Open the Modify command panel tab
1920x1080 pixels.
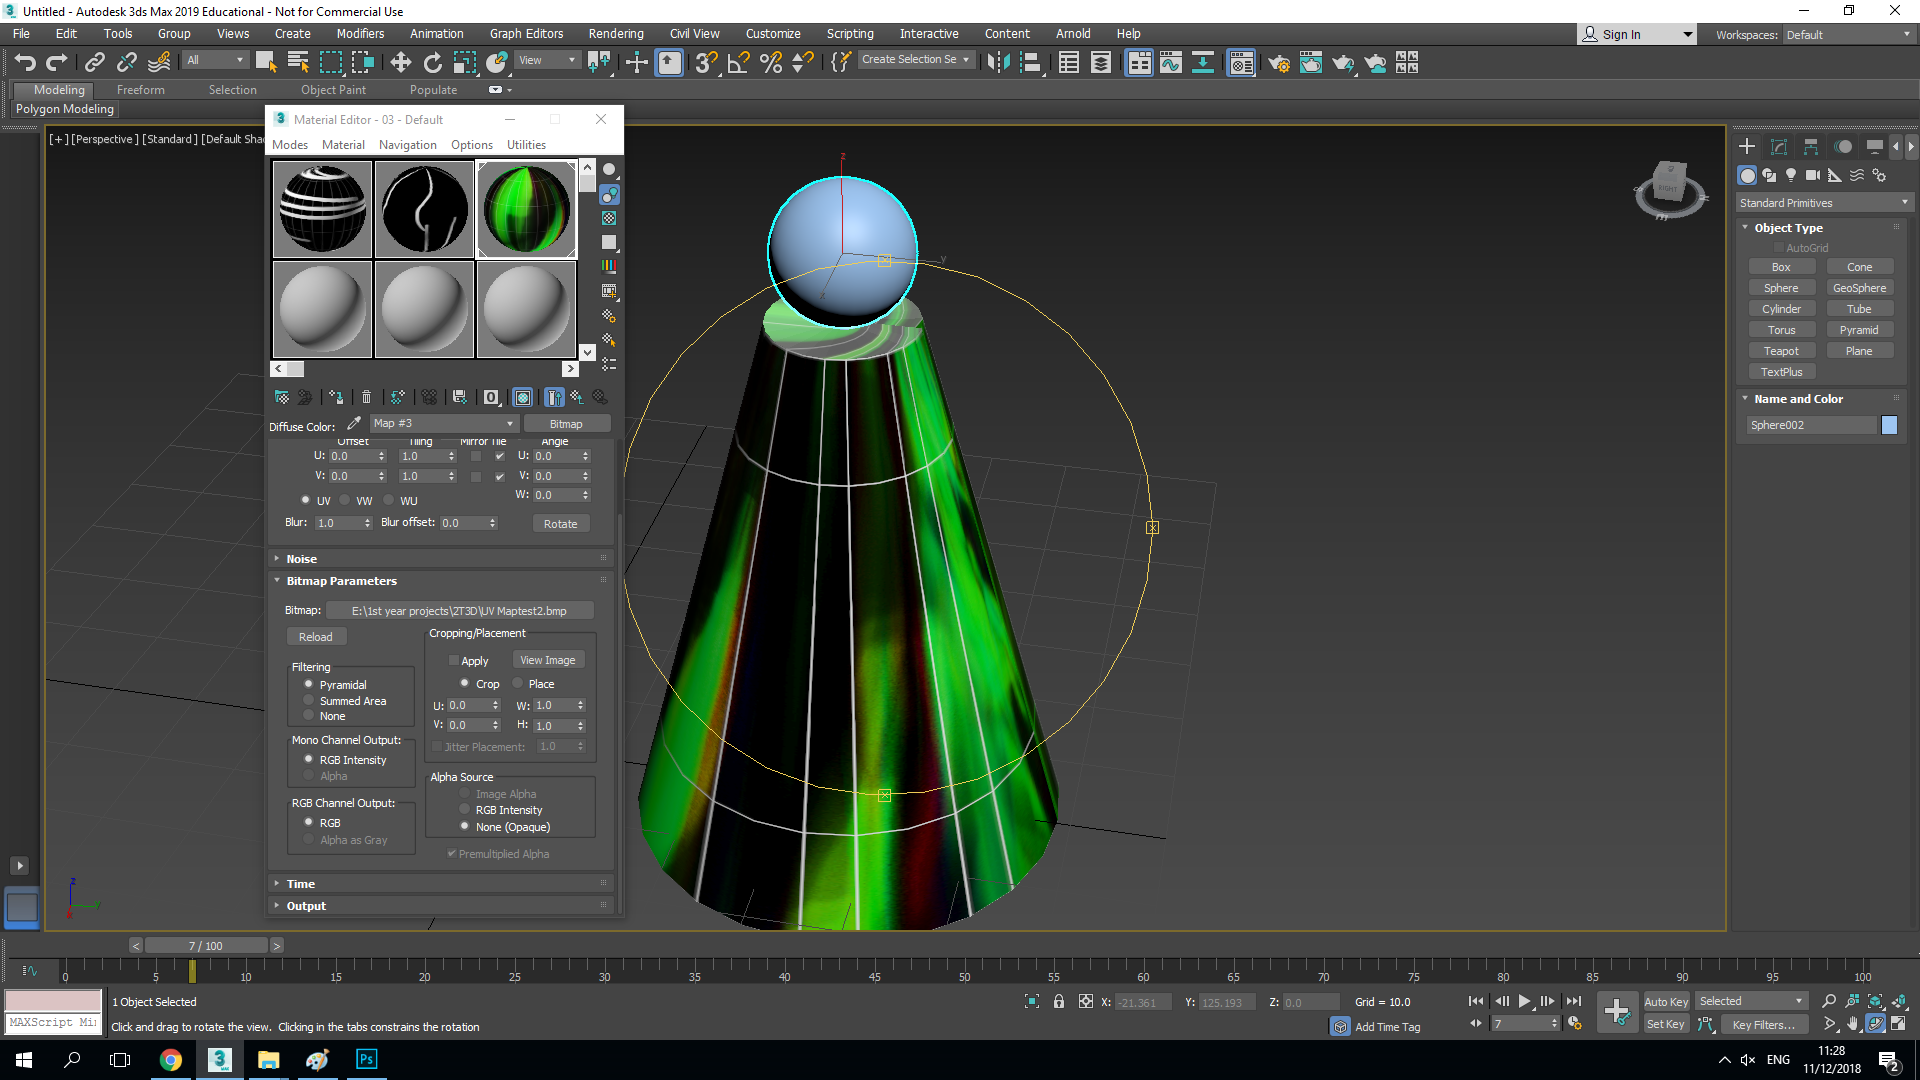1779,147
